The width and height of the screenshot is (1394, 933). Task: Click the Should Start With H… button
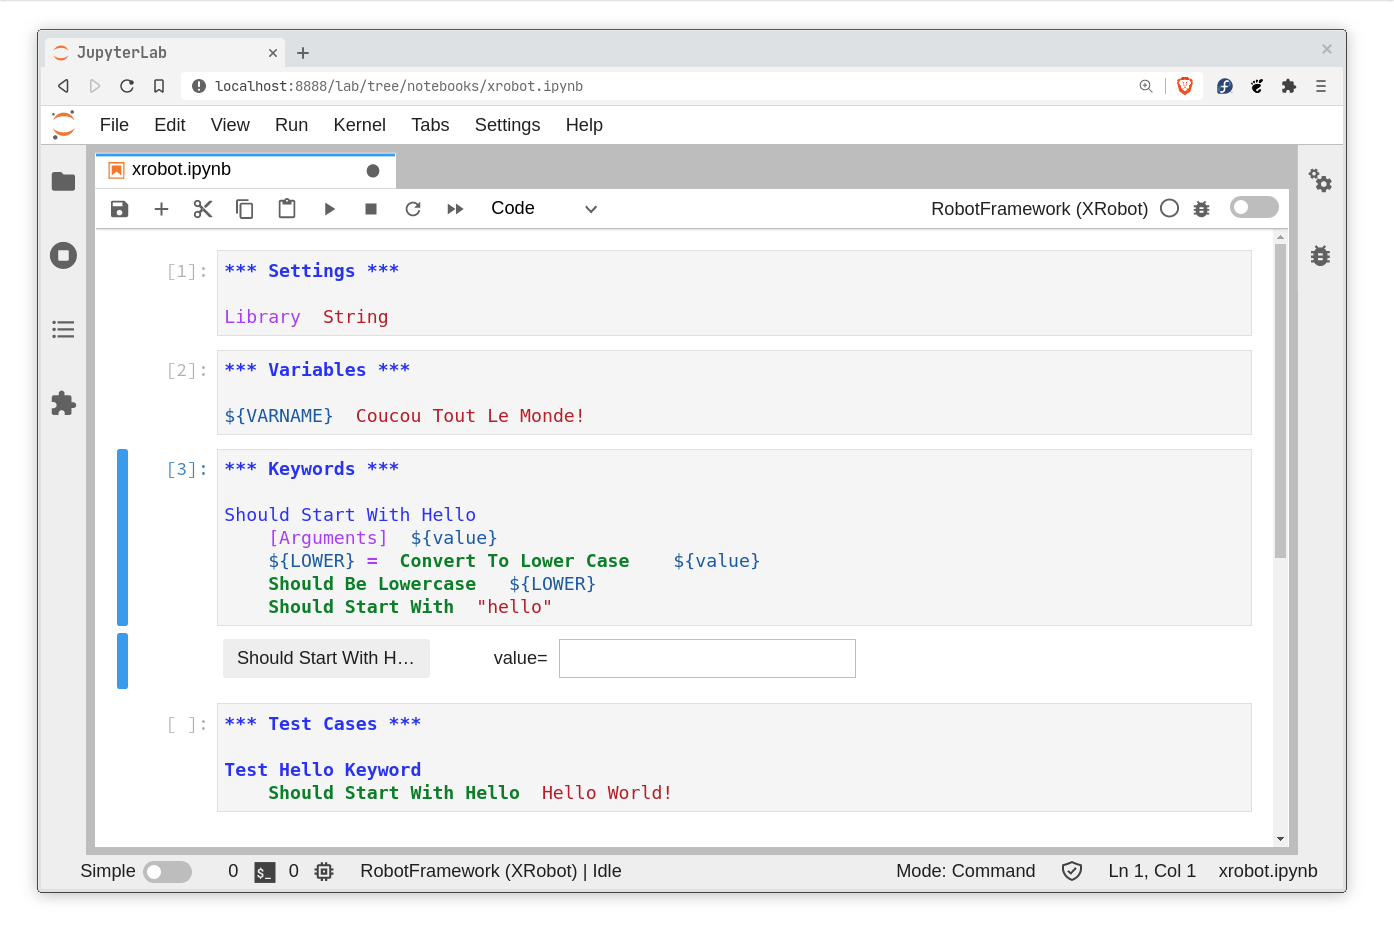pos(326,658)
